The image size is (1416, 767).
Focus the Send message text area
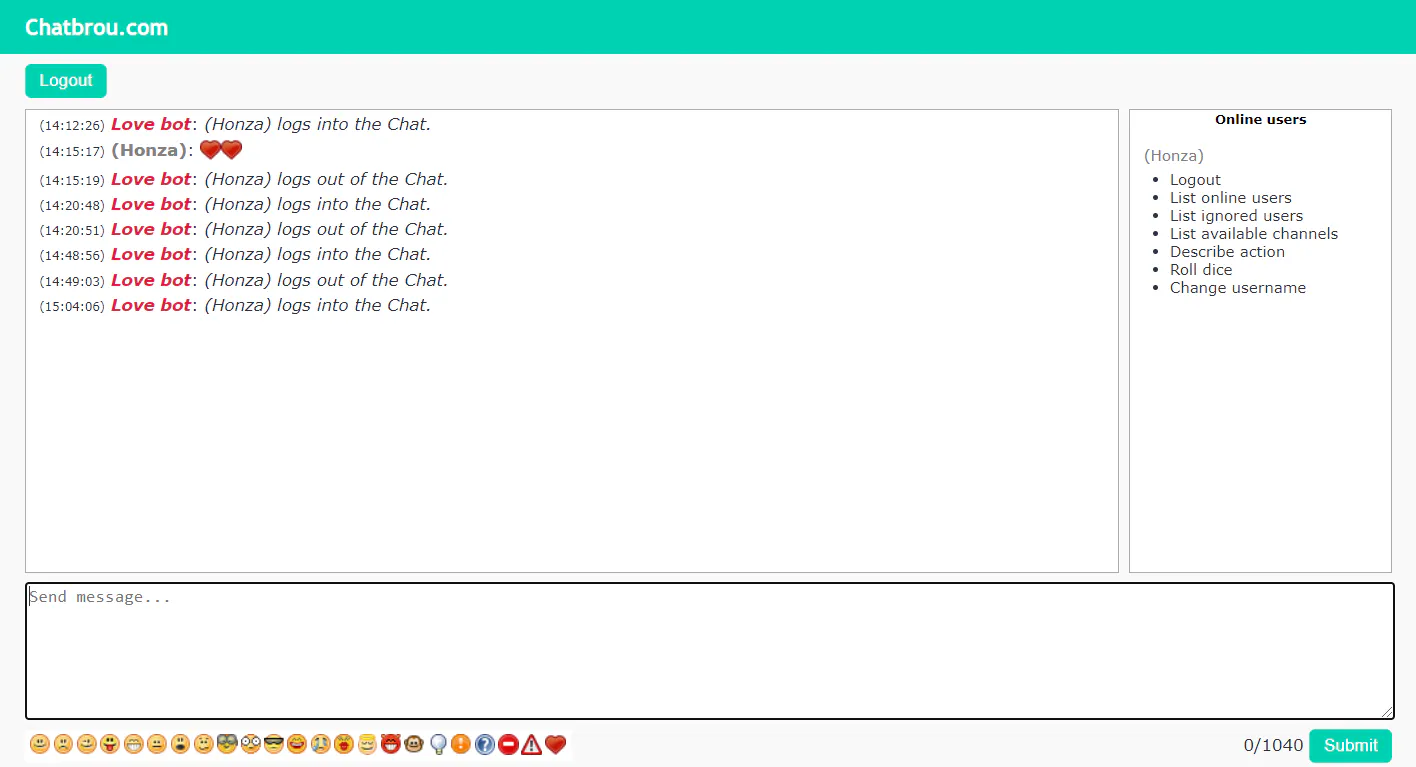tap(710, 651)
